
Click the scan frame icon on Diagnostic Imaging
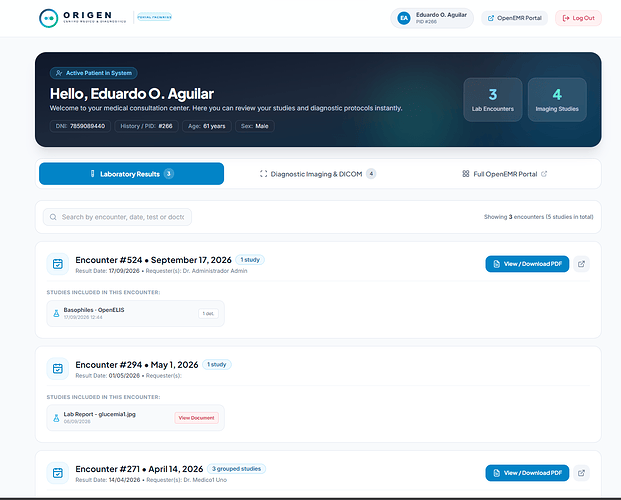pos(263,174)
